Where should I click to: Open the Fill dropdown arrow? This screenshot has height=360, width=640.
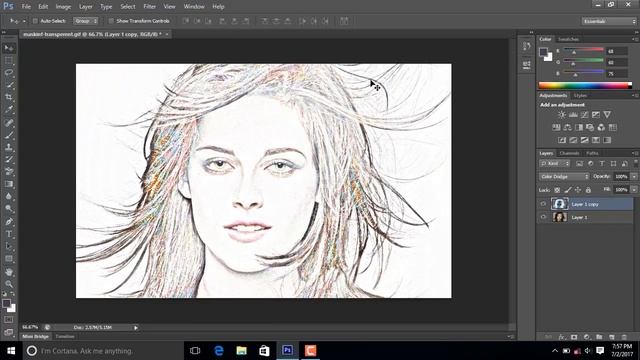click(634, 190)
